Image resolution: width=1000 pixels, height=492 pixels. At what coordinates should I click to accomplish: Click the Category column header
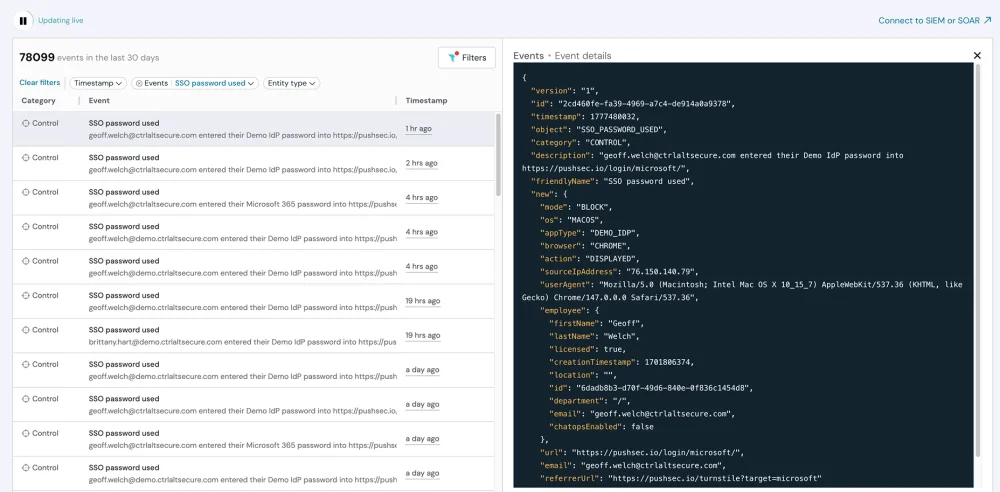(38, 100)
